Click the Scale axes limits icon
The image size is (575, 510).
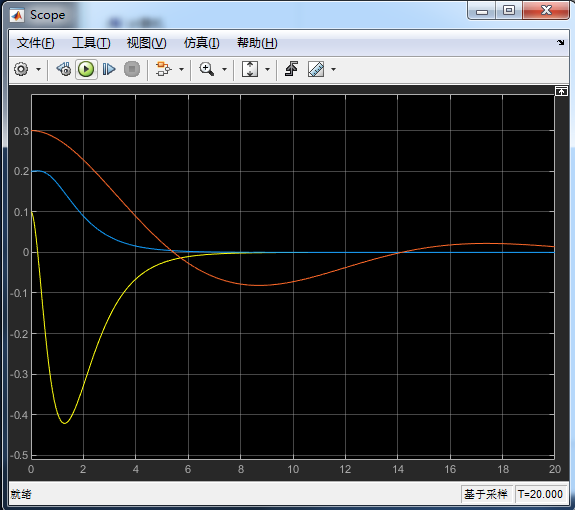250,69
